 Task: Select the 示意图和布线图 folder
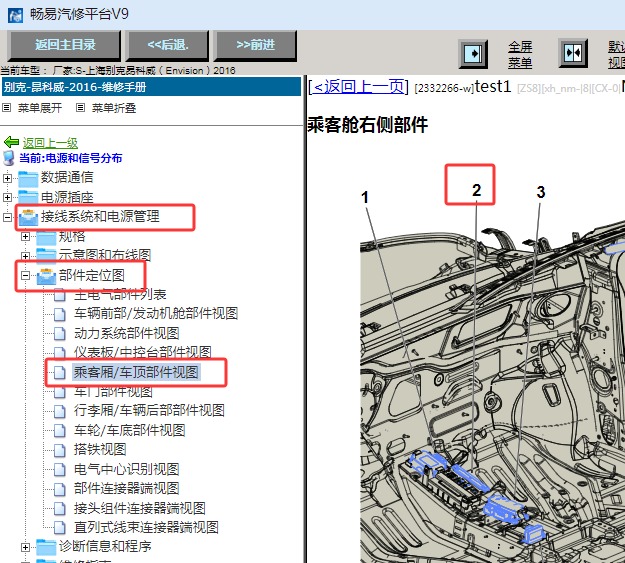(x=105, y=255)
